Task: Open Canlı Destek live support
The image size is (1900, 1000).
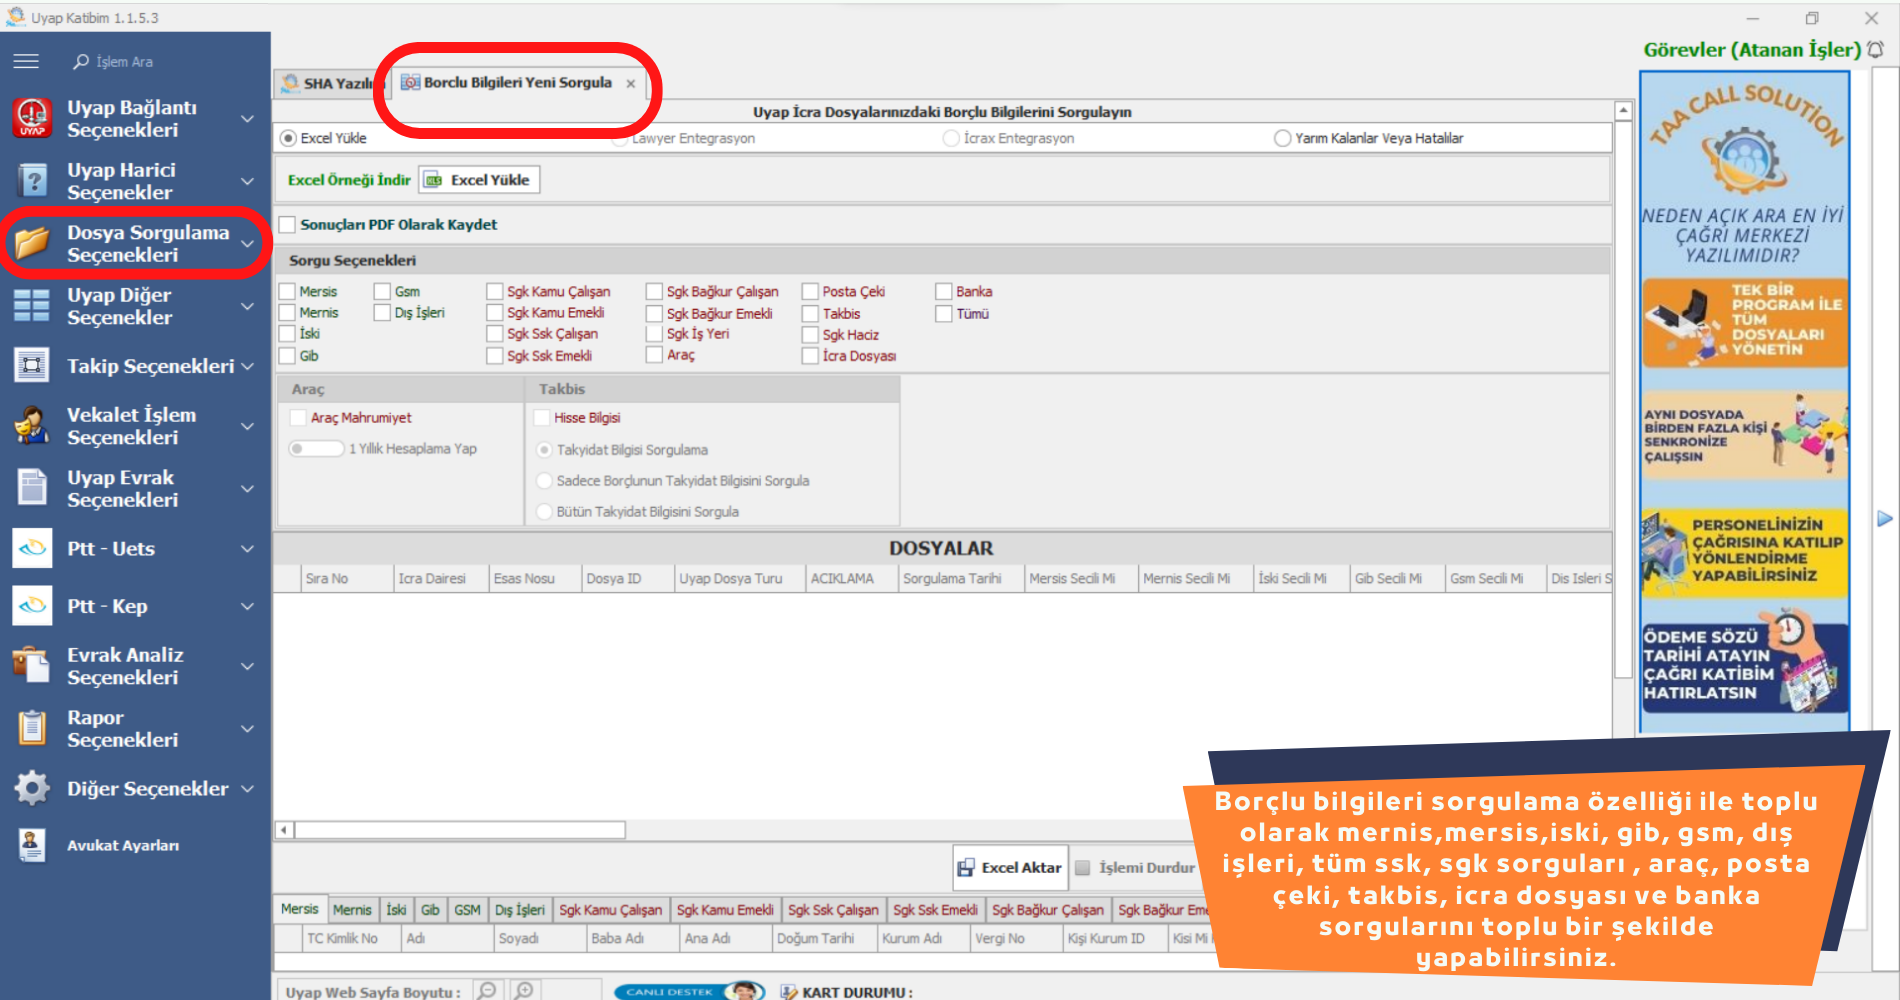Action: (689, 991)
